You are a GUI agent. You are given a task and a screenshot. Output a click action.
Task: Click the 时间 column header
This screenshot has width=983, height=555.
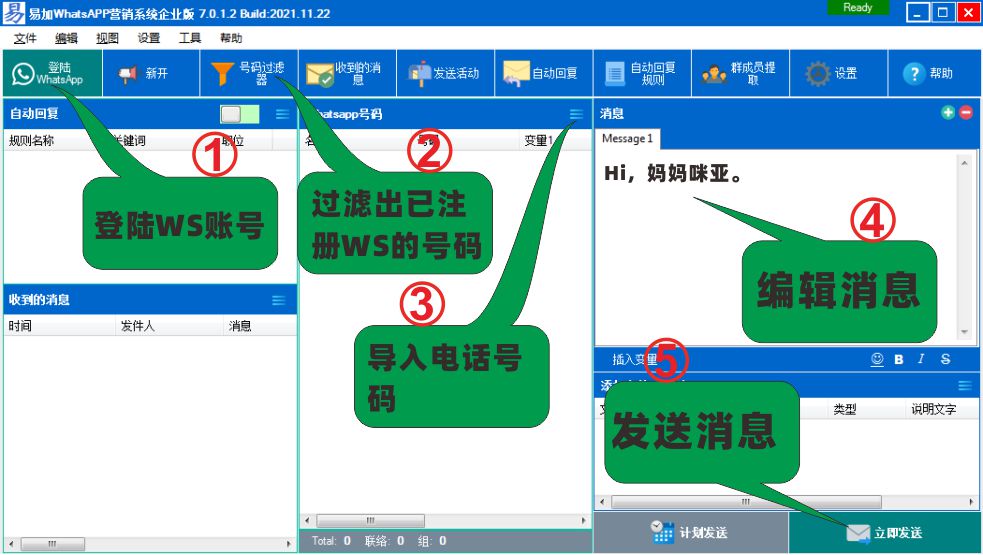pyautogui.click(x=20, y=325)
